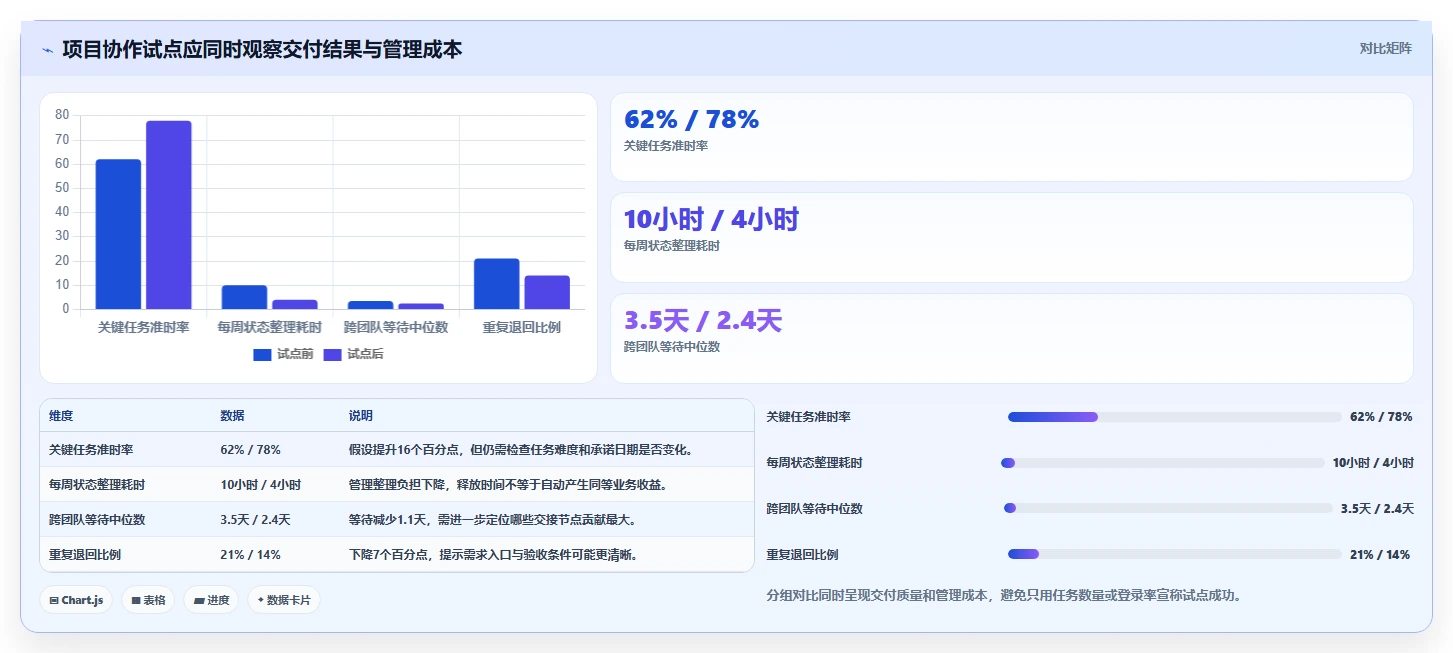Click the 重复返回比例 label in the progress list
Viewport: 1453px width, 653px height.
[x=802, y=555]
